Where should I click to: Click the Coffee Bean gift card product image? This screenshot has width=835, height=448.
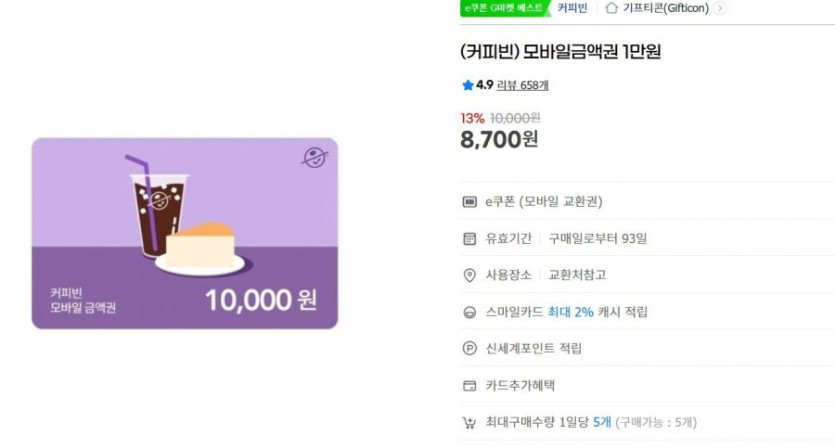(x=185, y=233)
